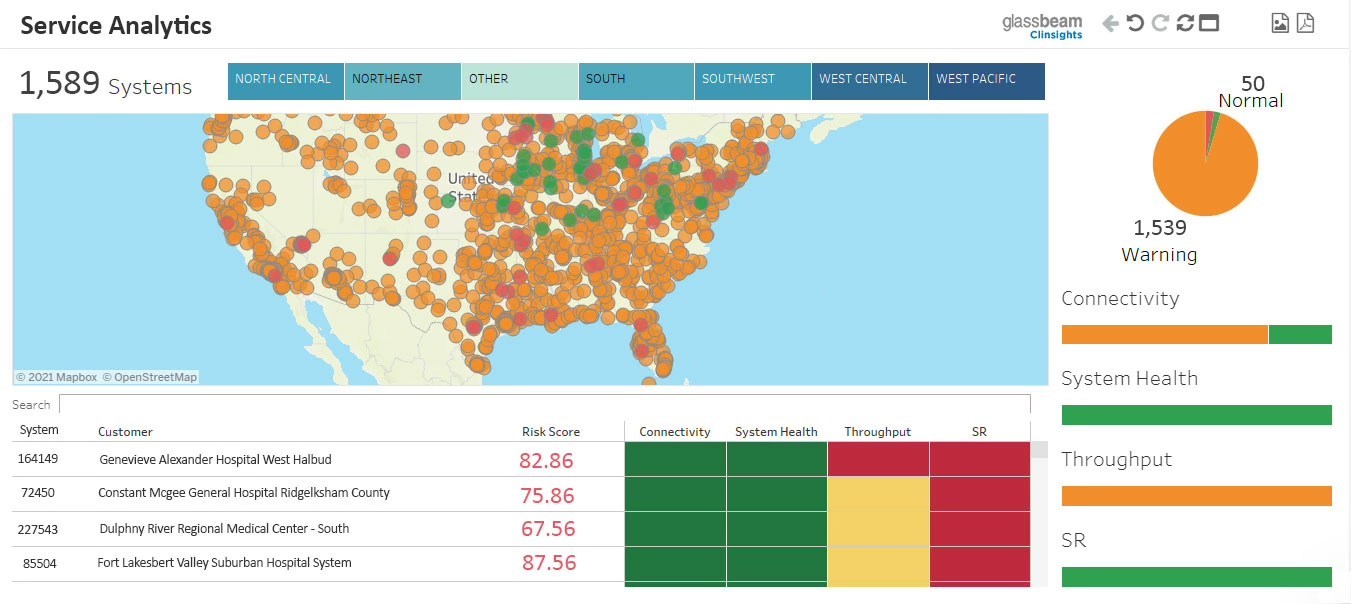The image size is (1351, 604).
Task: Click Dulphny River Regional Medical Center - South
Action: (x=223, y=529)
